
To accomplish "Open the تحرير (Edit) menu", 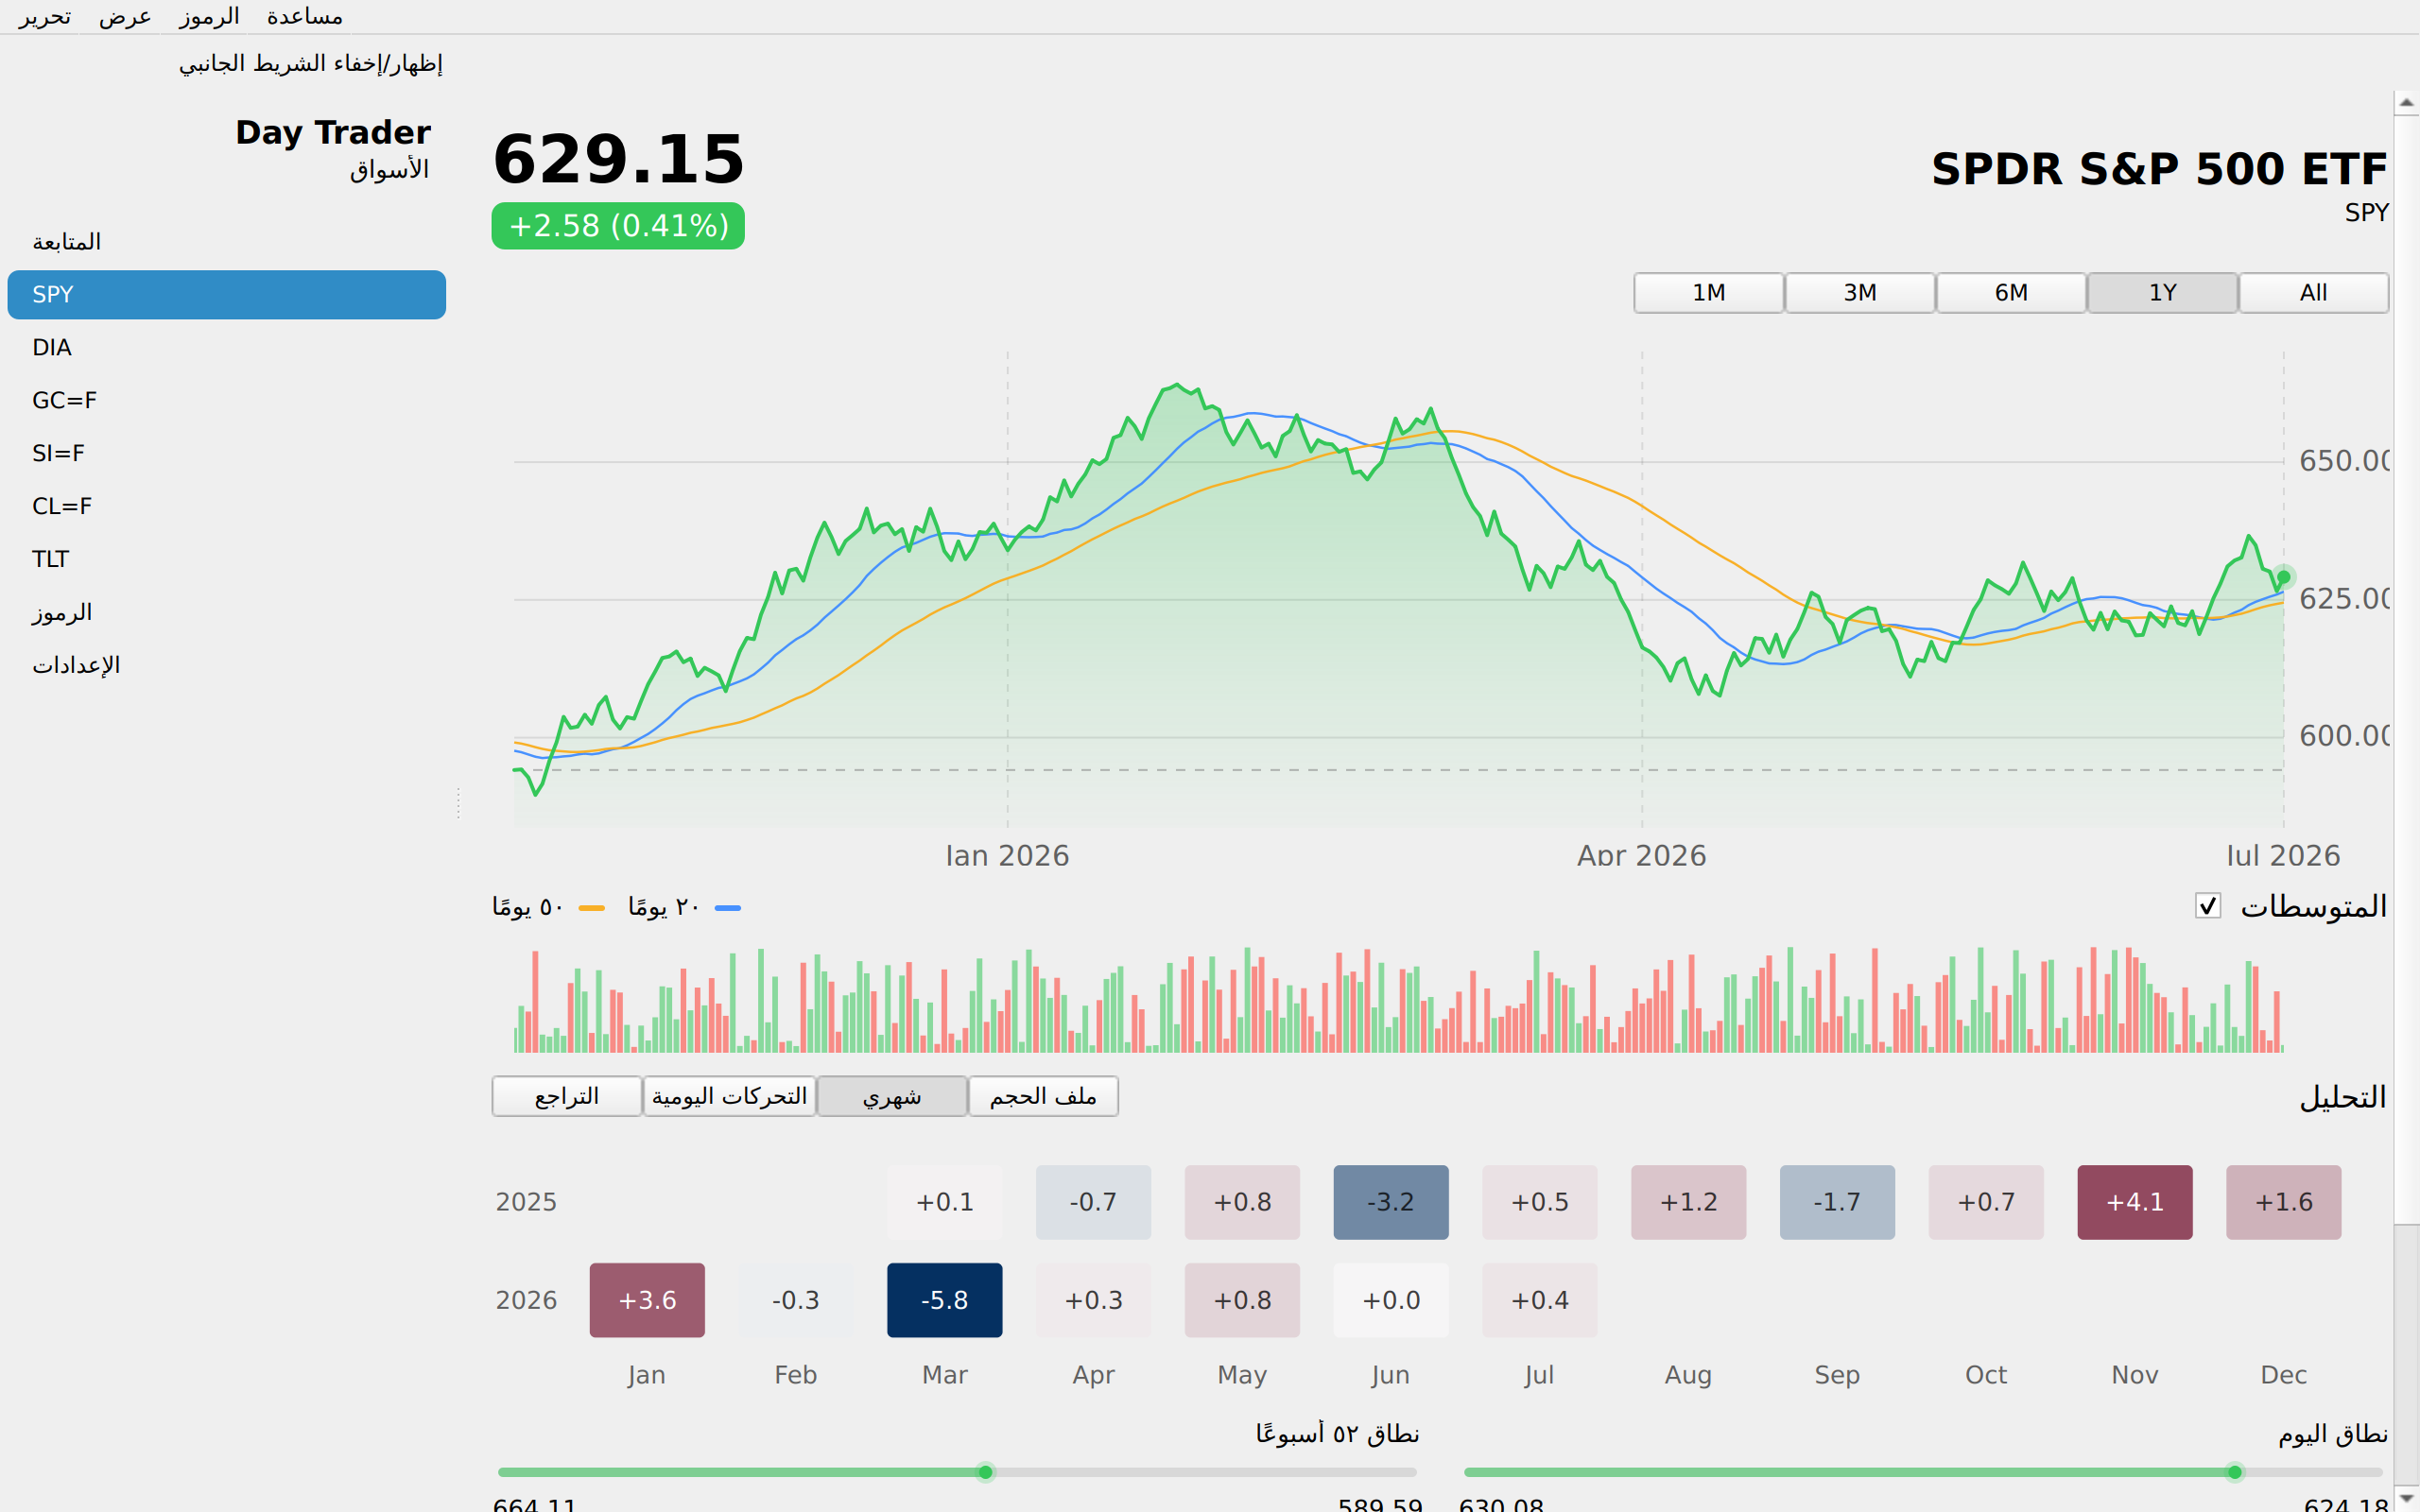I will pos(45,17).
